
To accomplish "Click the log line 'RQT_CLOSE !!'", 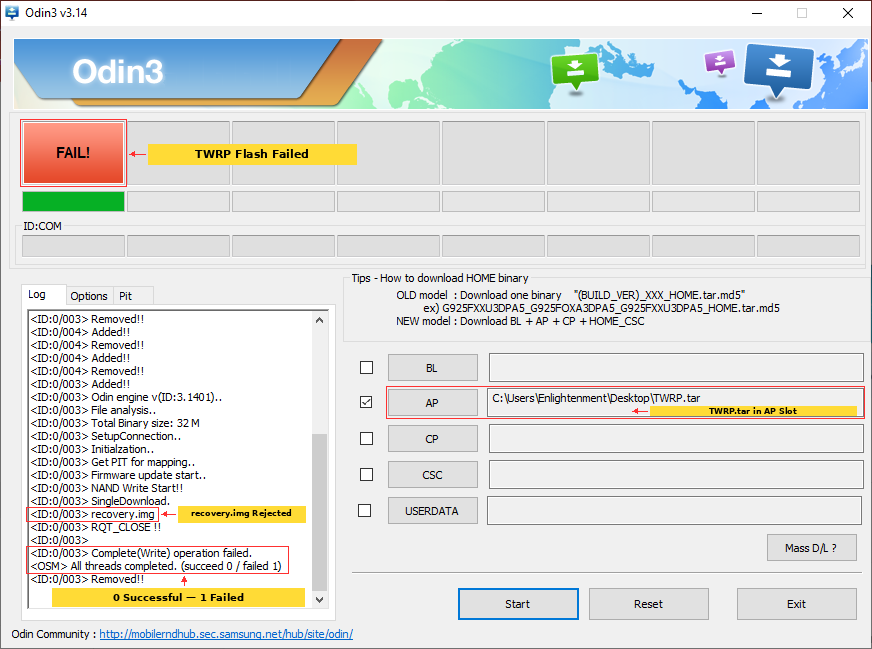I will tap(96, 527).
